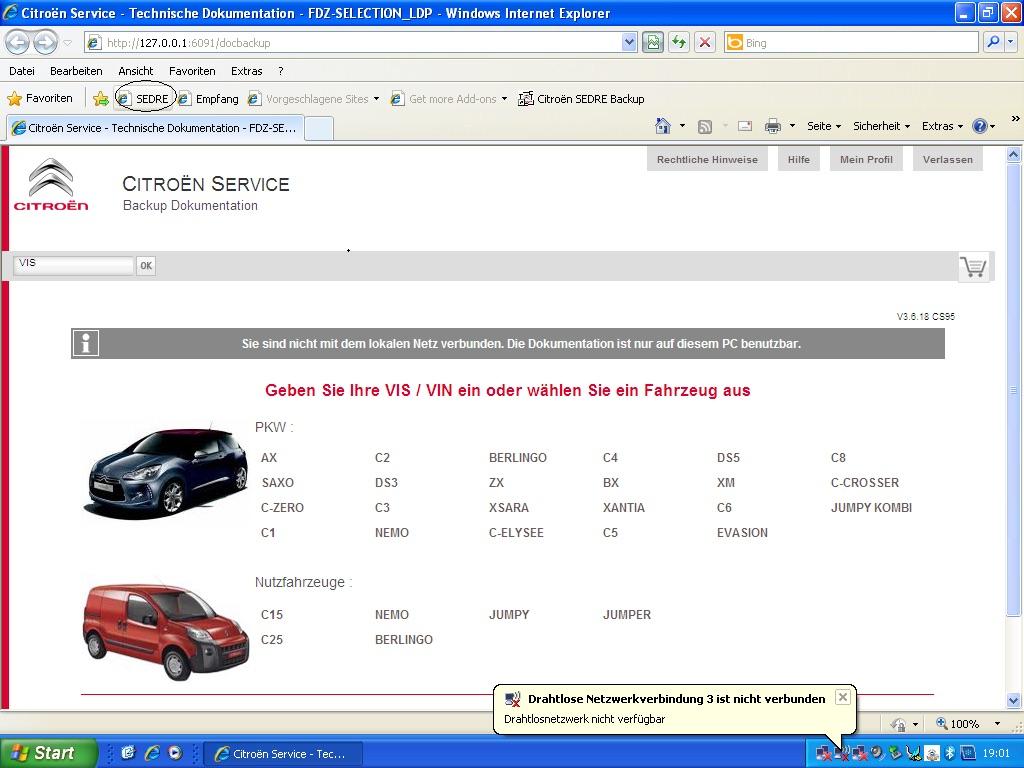Expand the address bar URL dropdown
Image resolution: width=1024 pixels, height=768 pixels.
point(629,43)
